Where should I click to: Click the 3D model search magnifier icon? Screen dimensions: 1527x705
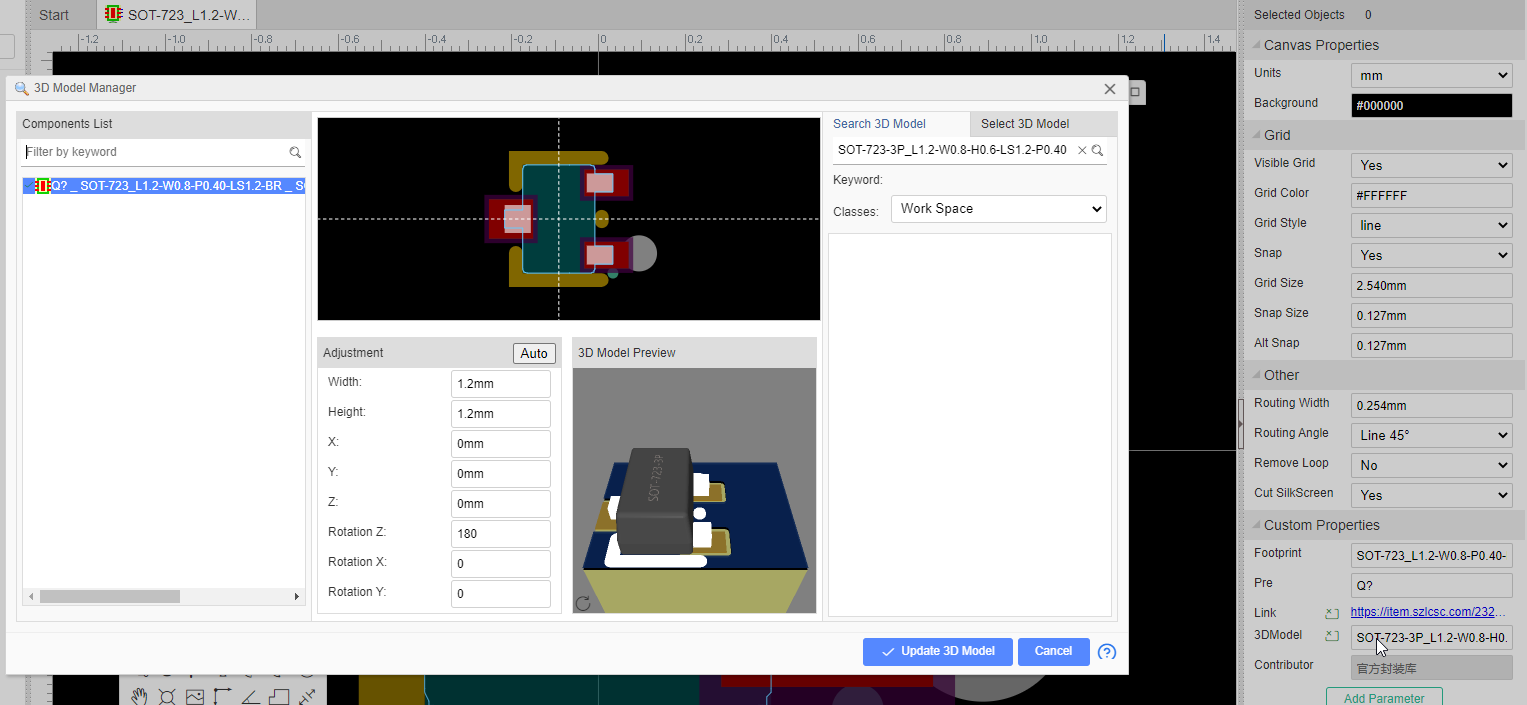click(1097, 150)
